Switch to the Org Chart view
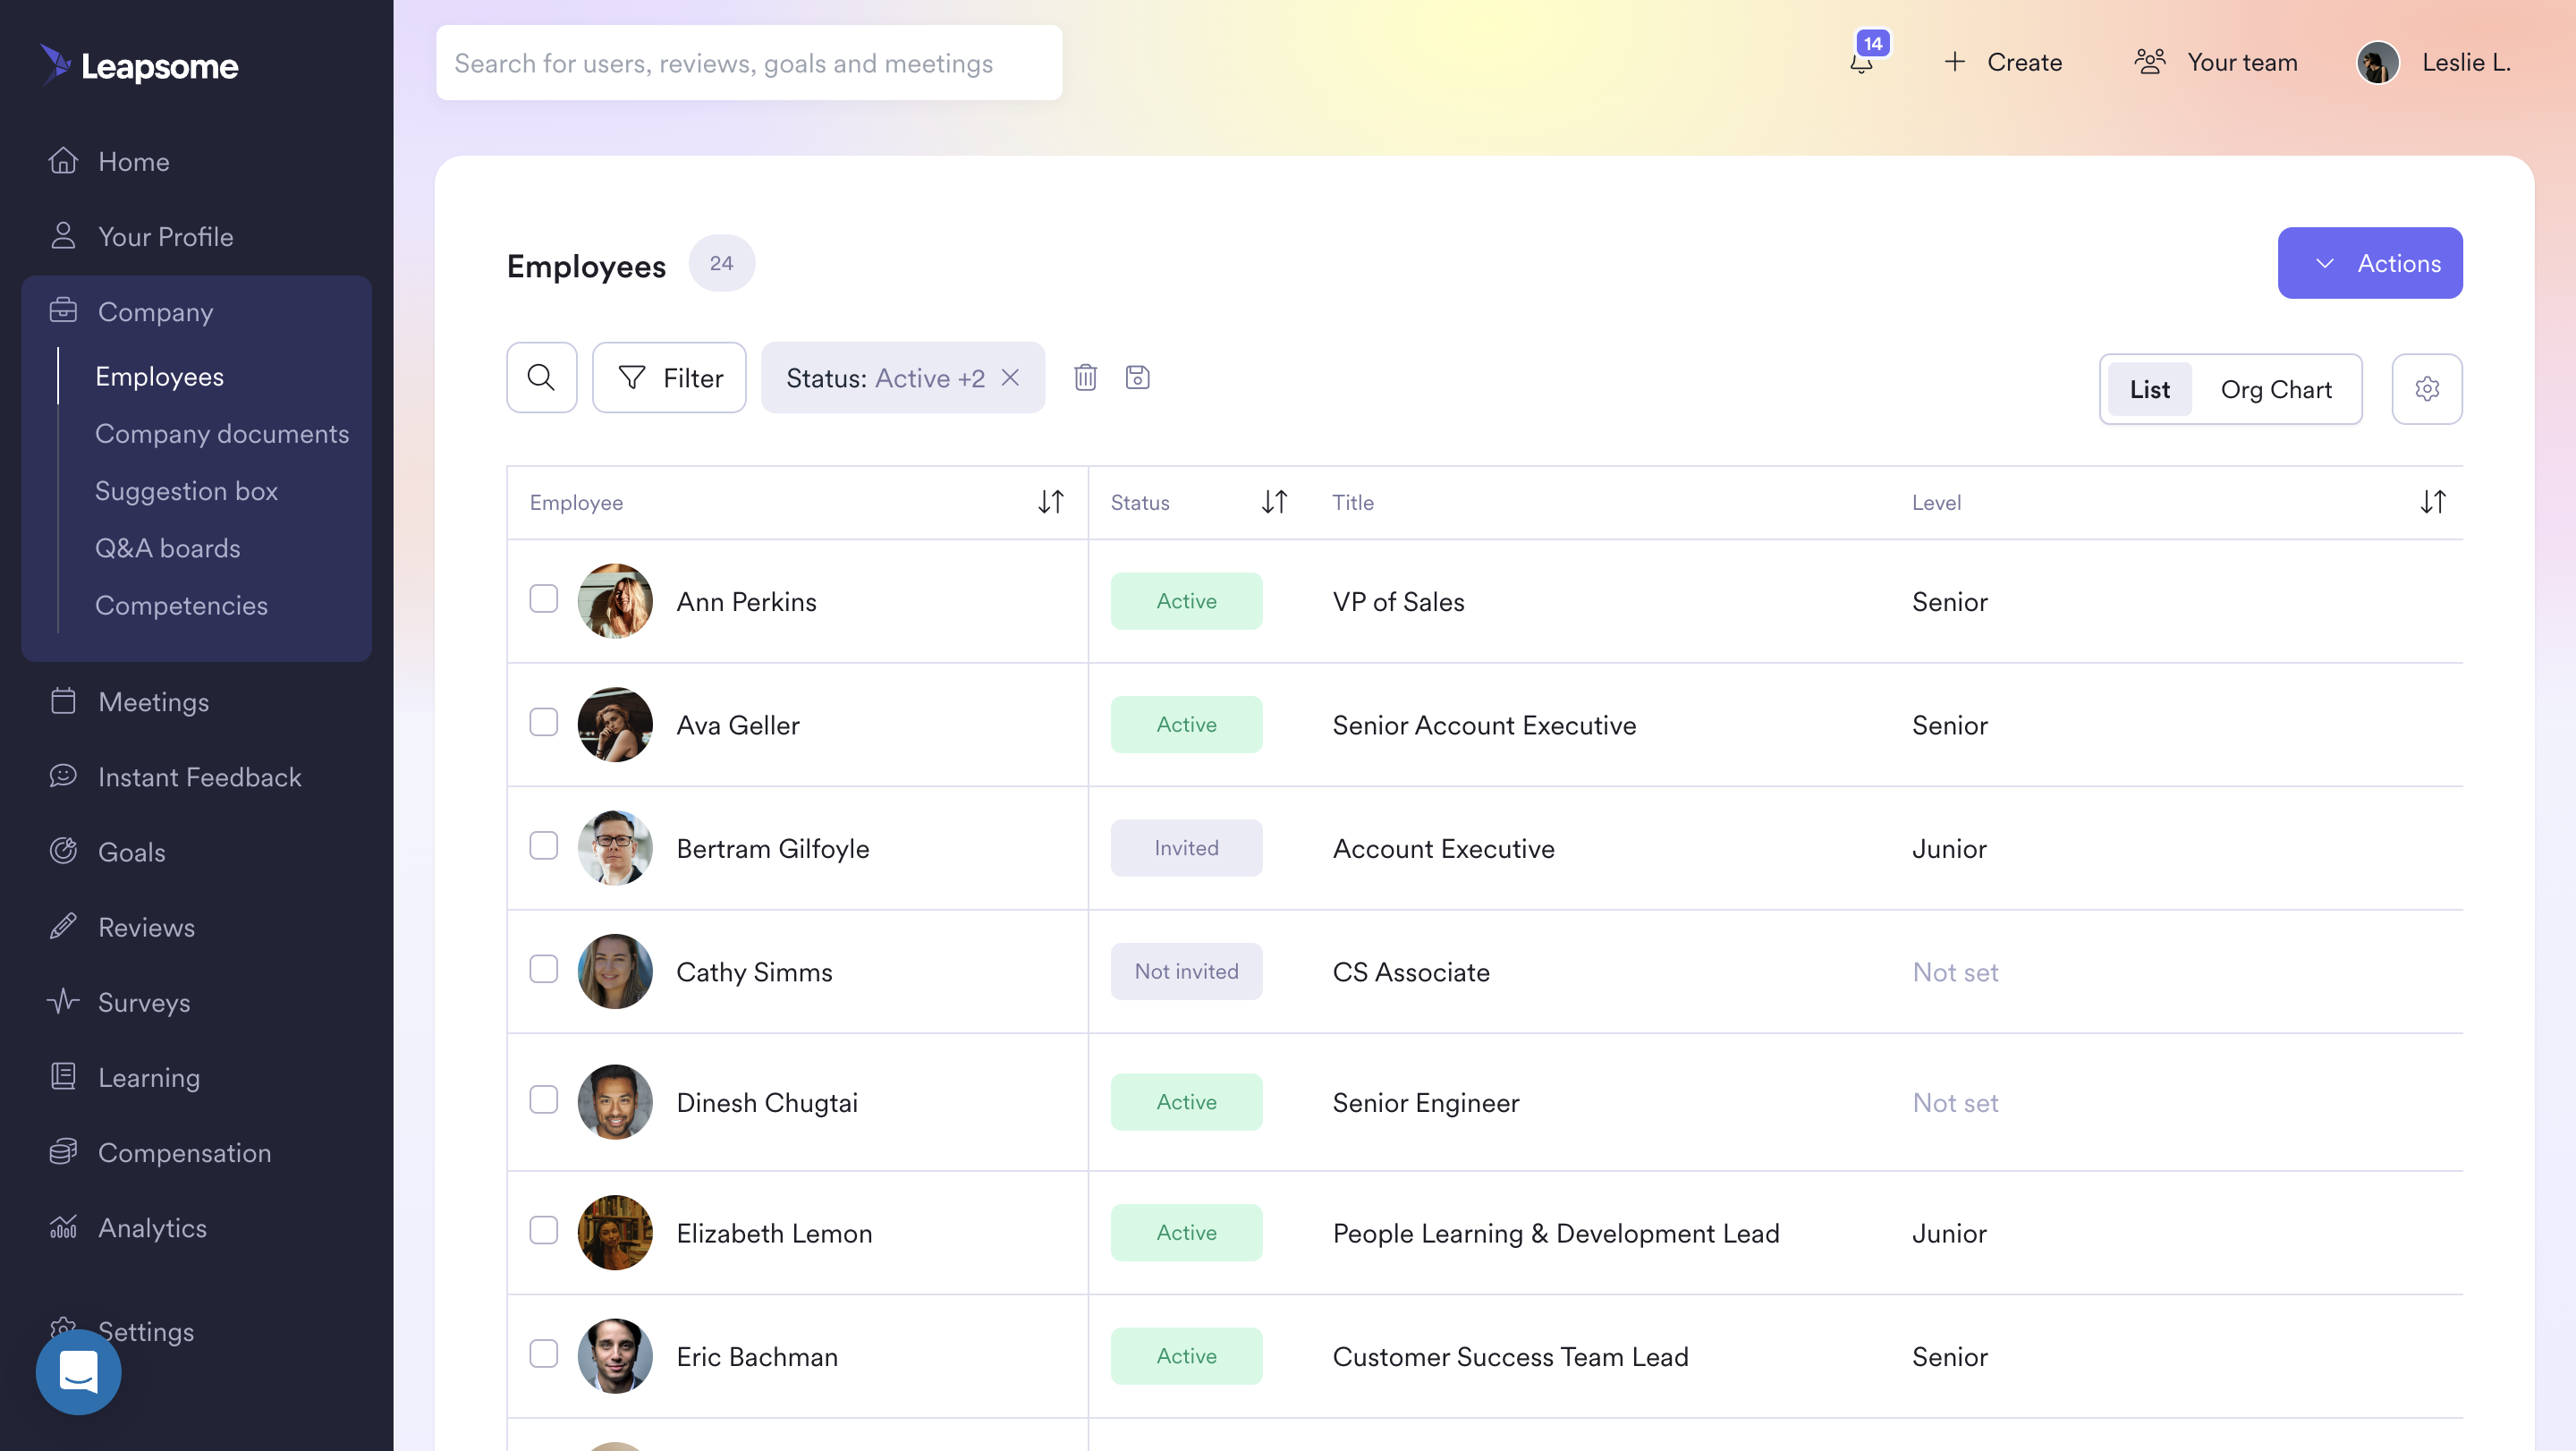 tap(2275, 389)
